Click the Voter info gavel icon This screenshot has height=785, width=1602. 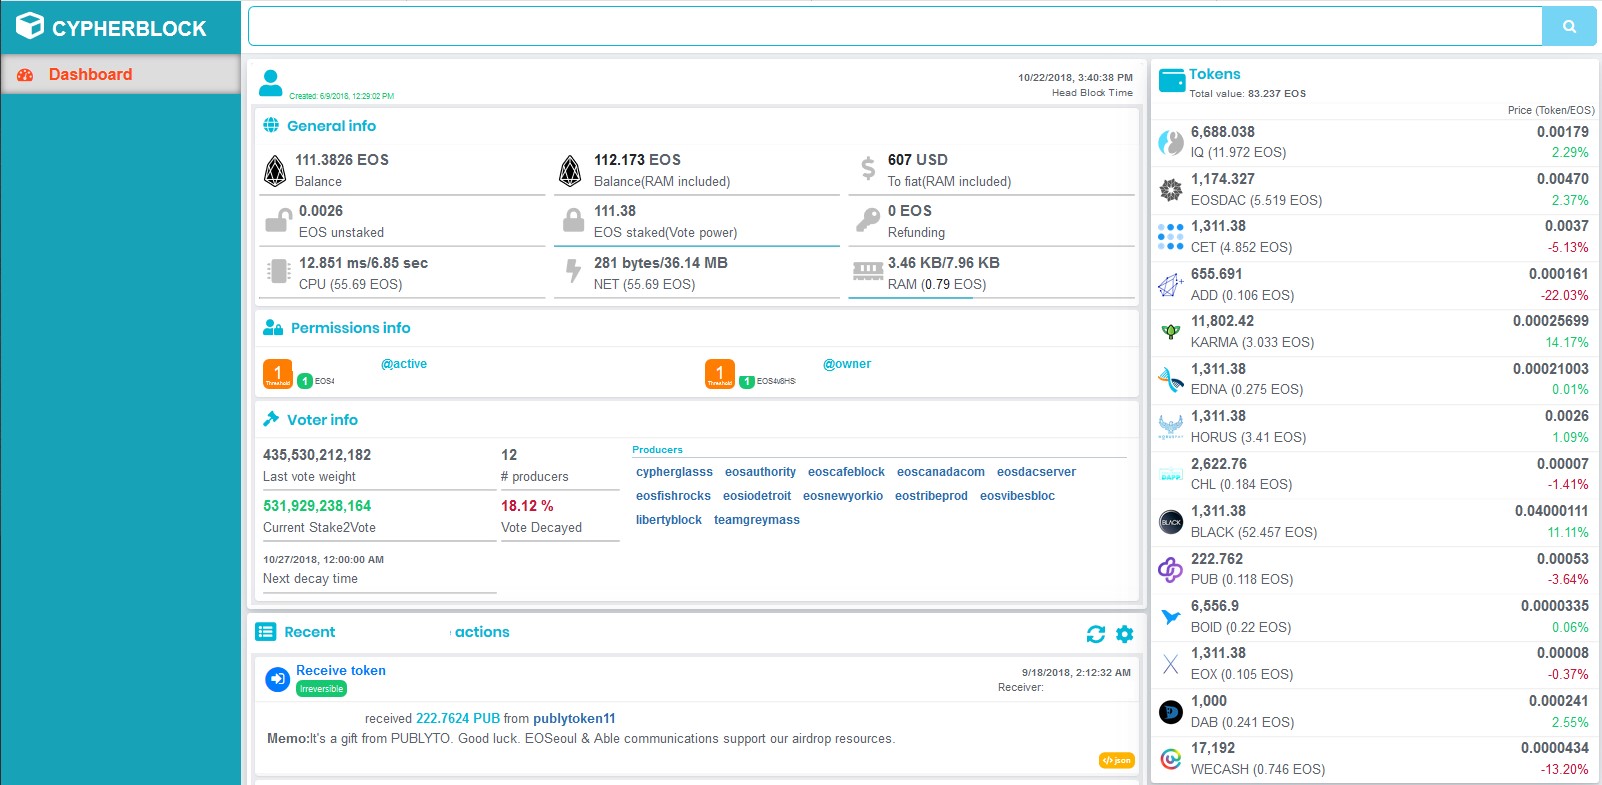tap(271, 419)
